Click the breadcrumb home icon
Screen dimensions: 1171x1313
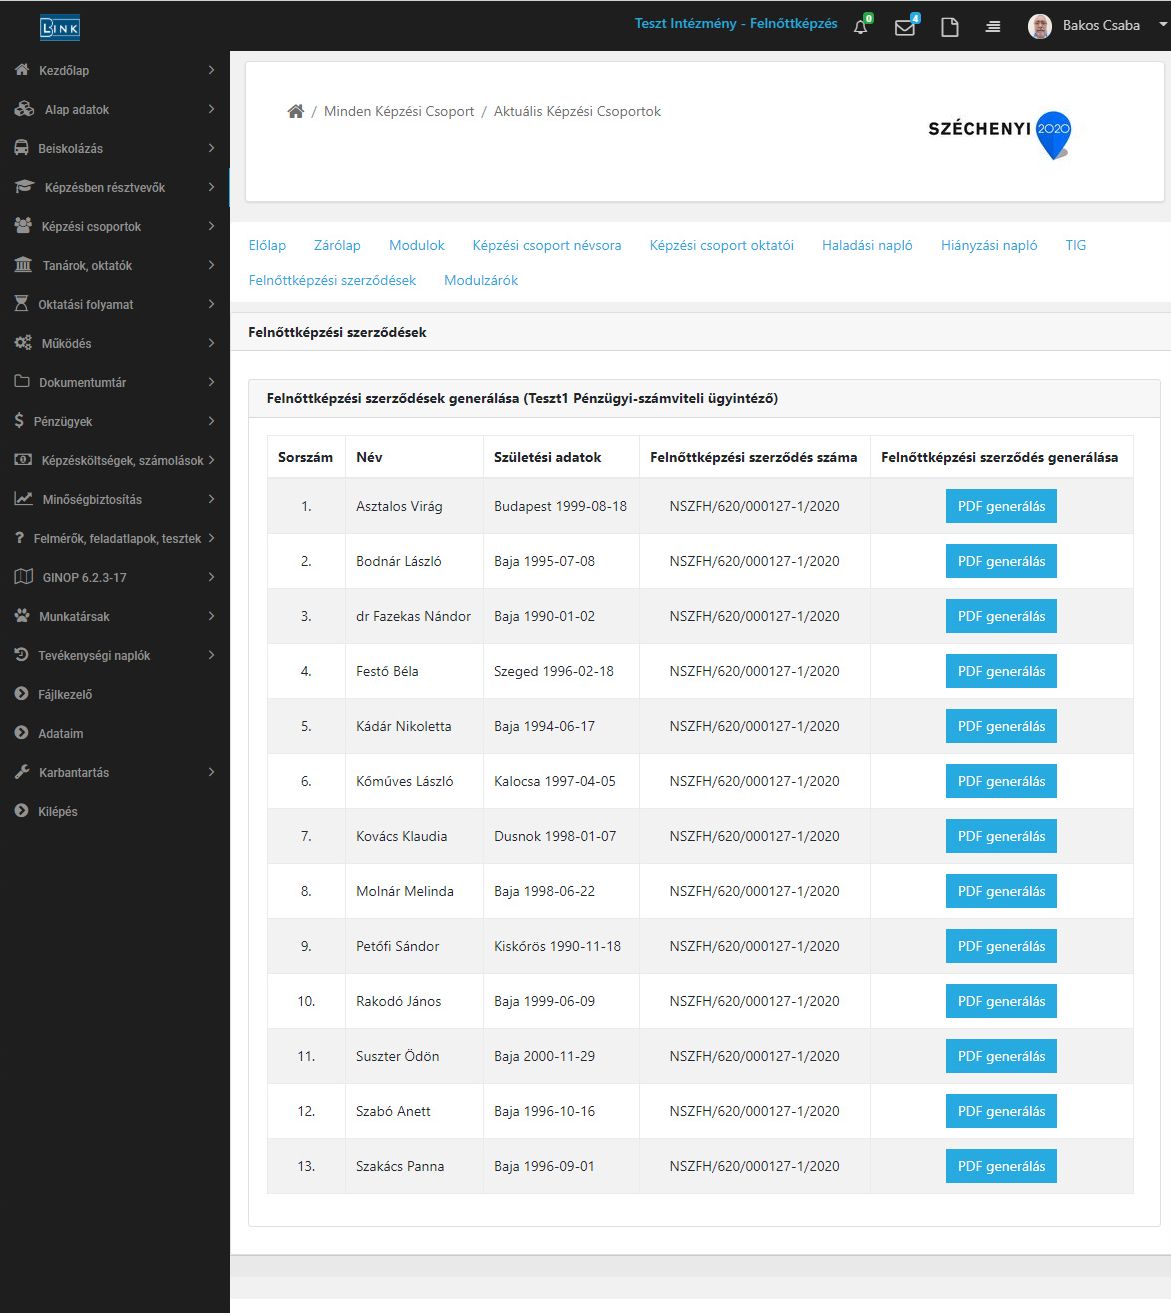(x=295, y=111)
